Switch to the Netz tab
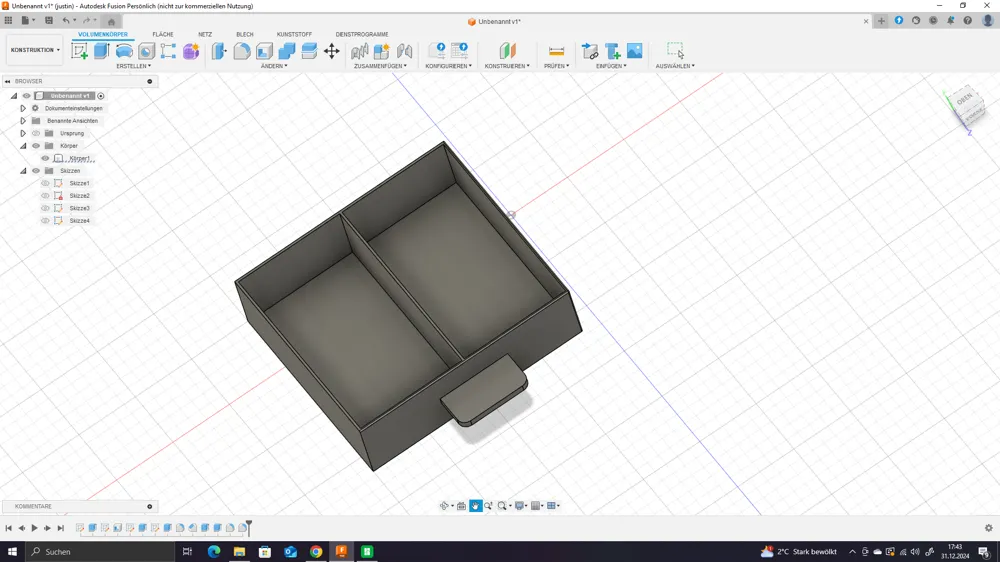This screenshot has height=562, width=1000. [x=205, y=34]
